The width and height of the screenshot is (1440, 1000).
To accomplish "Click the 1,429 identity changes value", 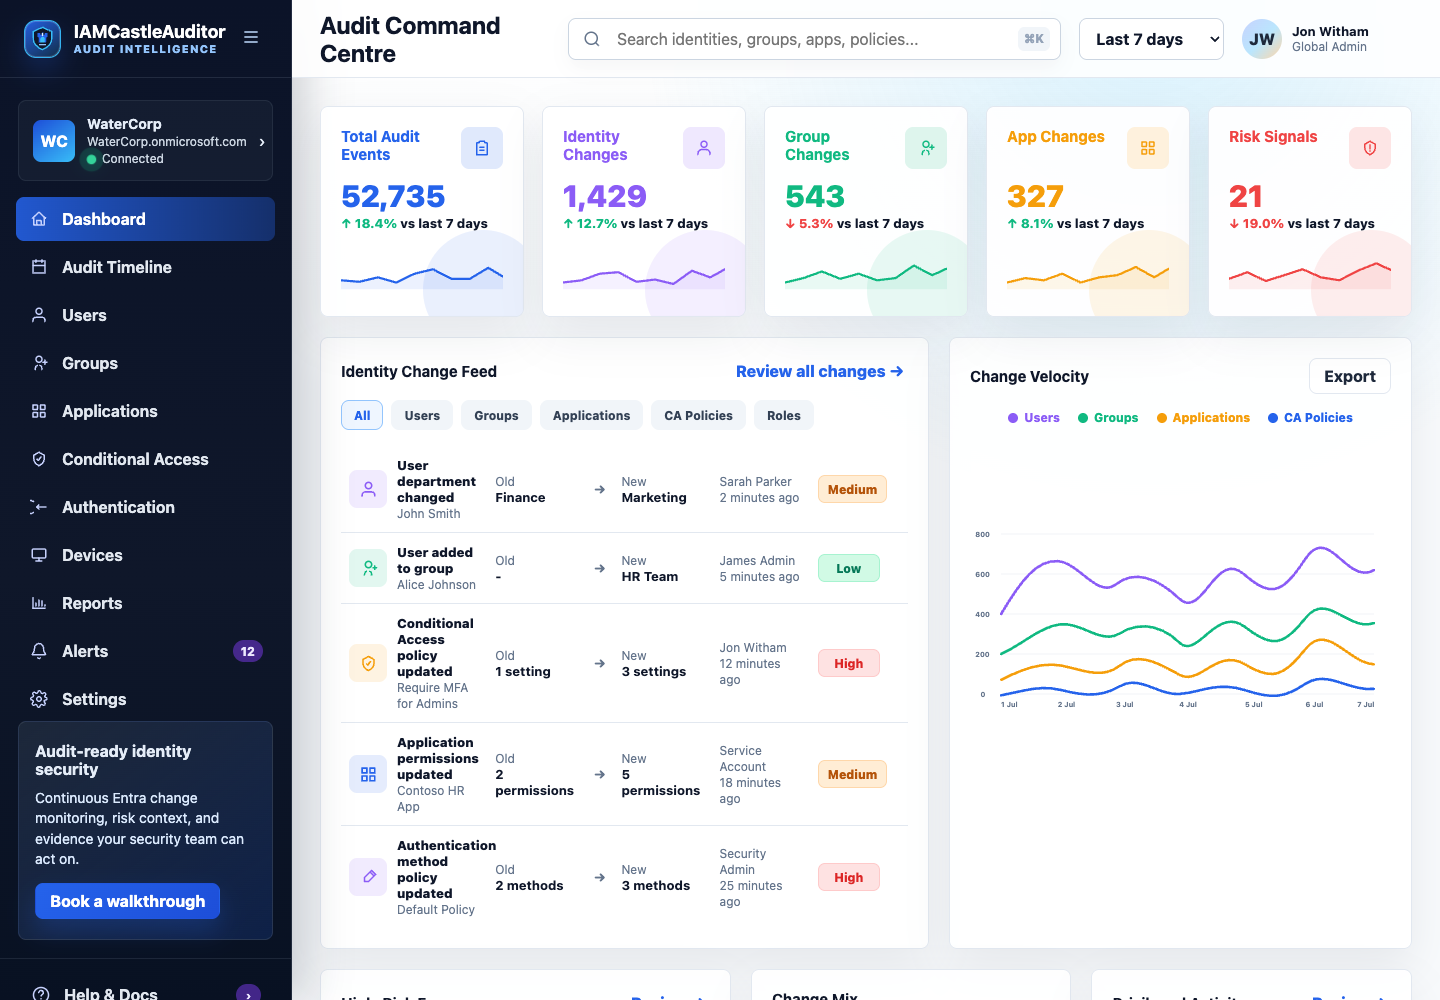I will pyautogui.click(x=605, y=196).
